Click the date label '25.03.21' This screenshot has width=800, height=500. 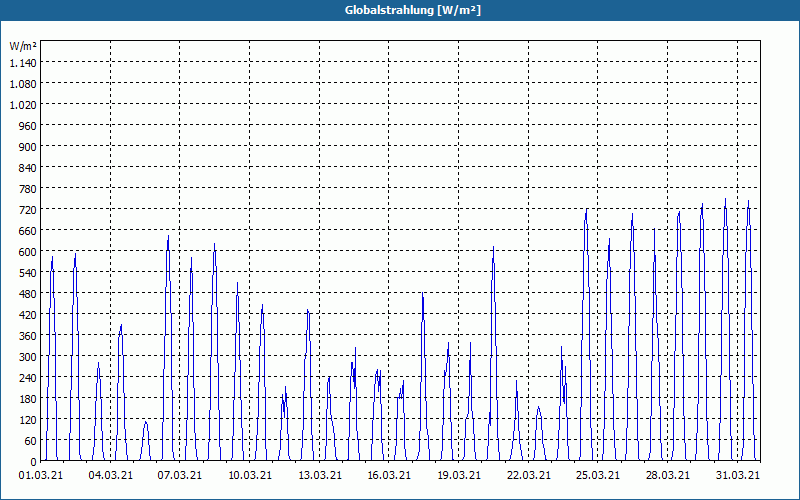(x=598, y=475)
